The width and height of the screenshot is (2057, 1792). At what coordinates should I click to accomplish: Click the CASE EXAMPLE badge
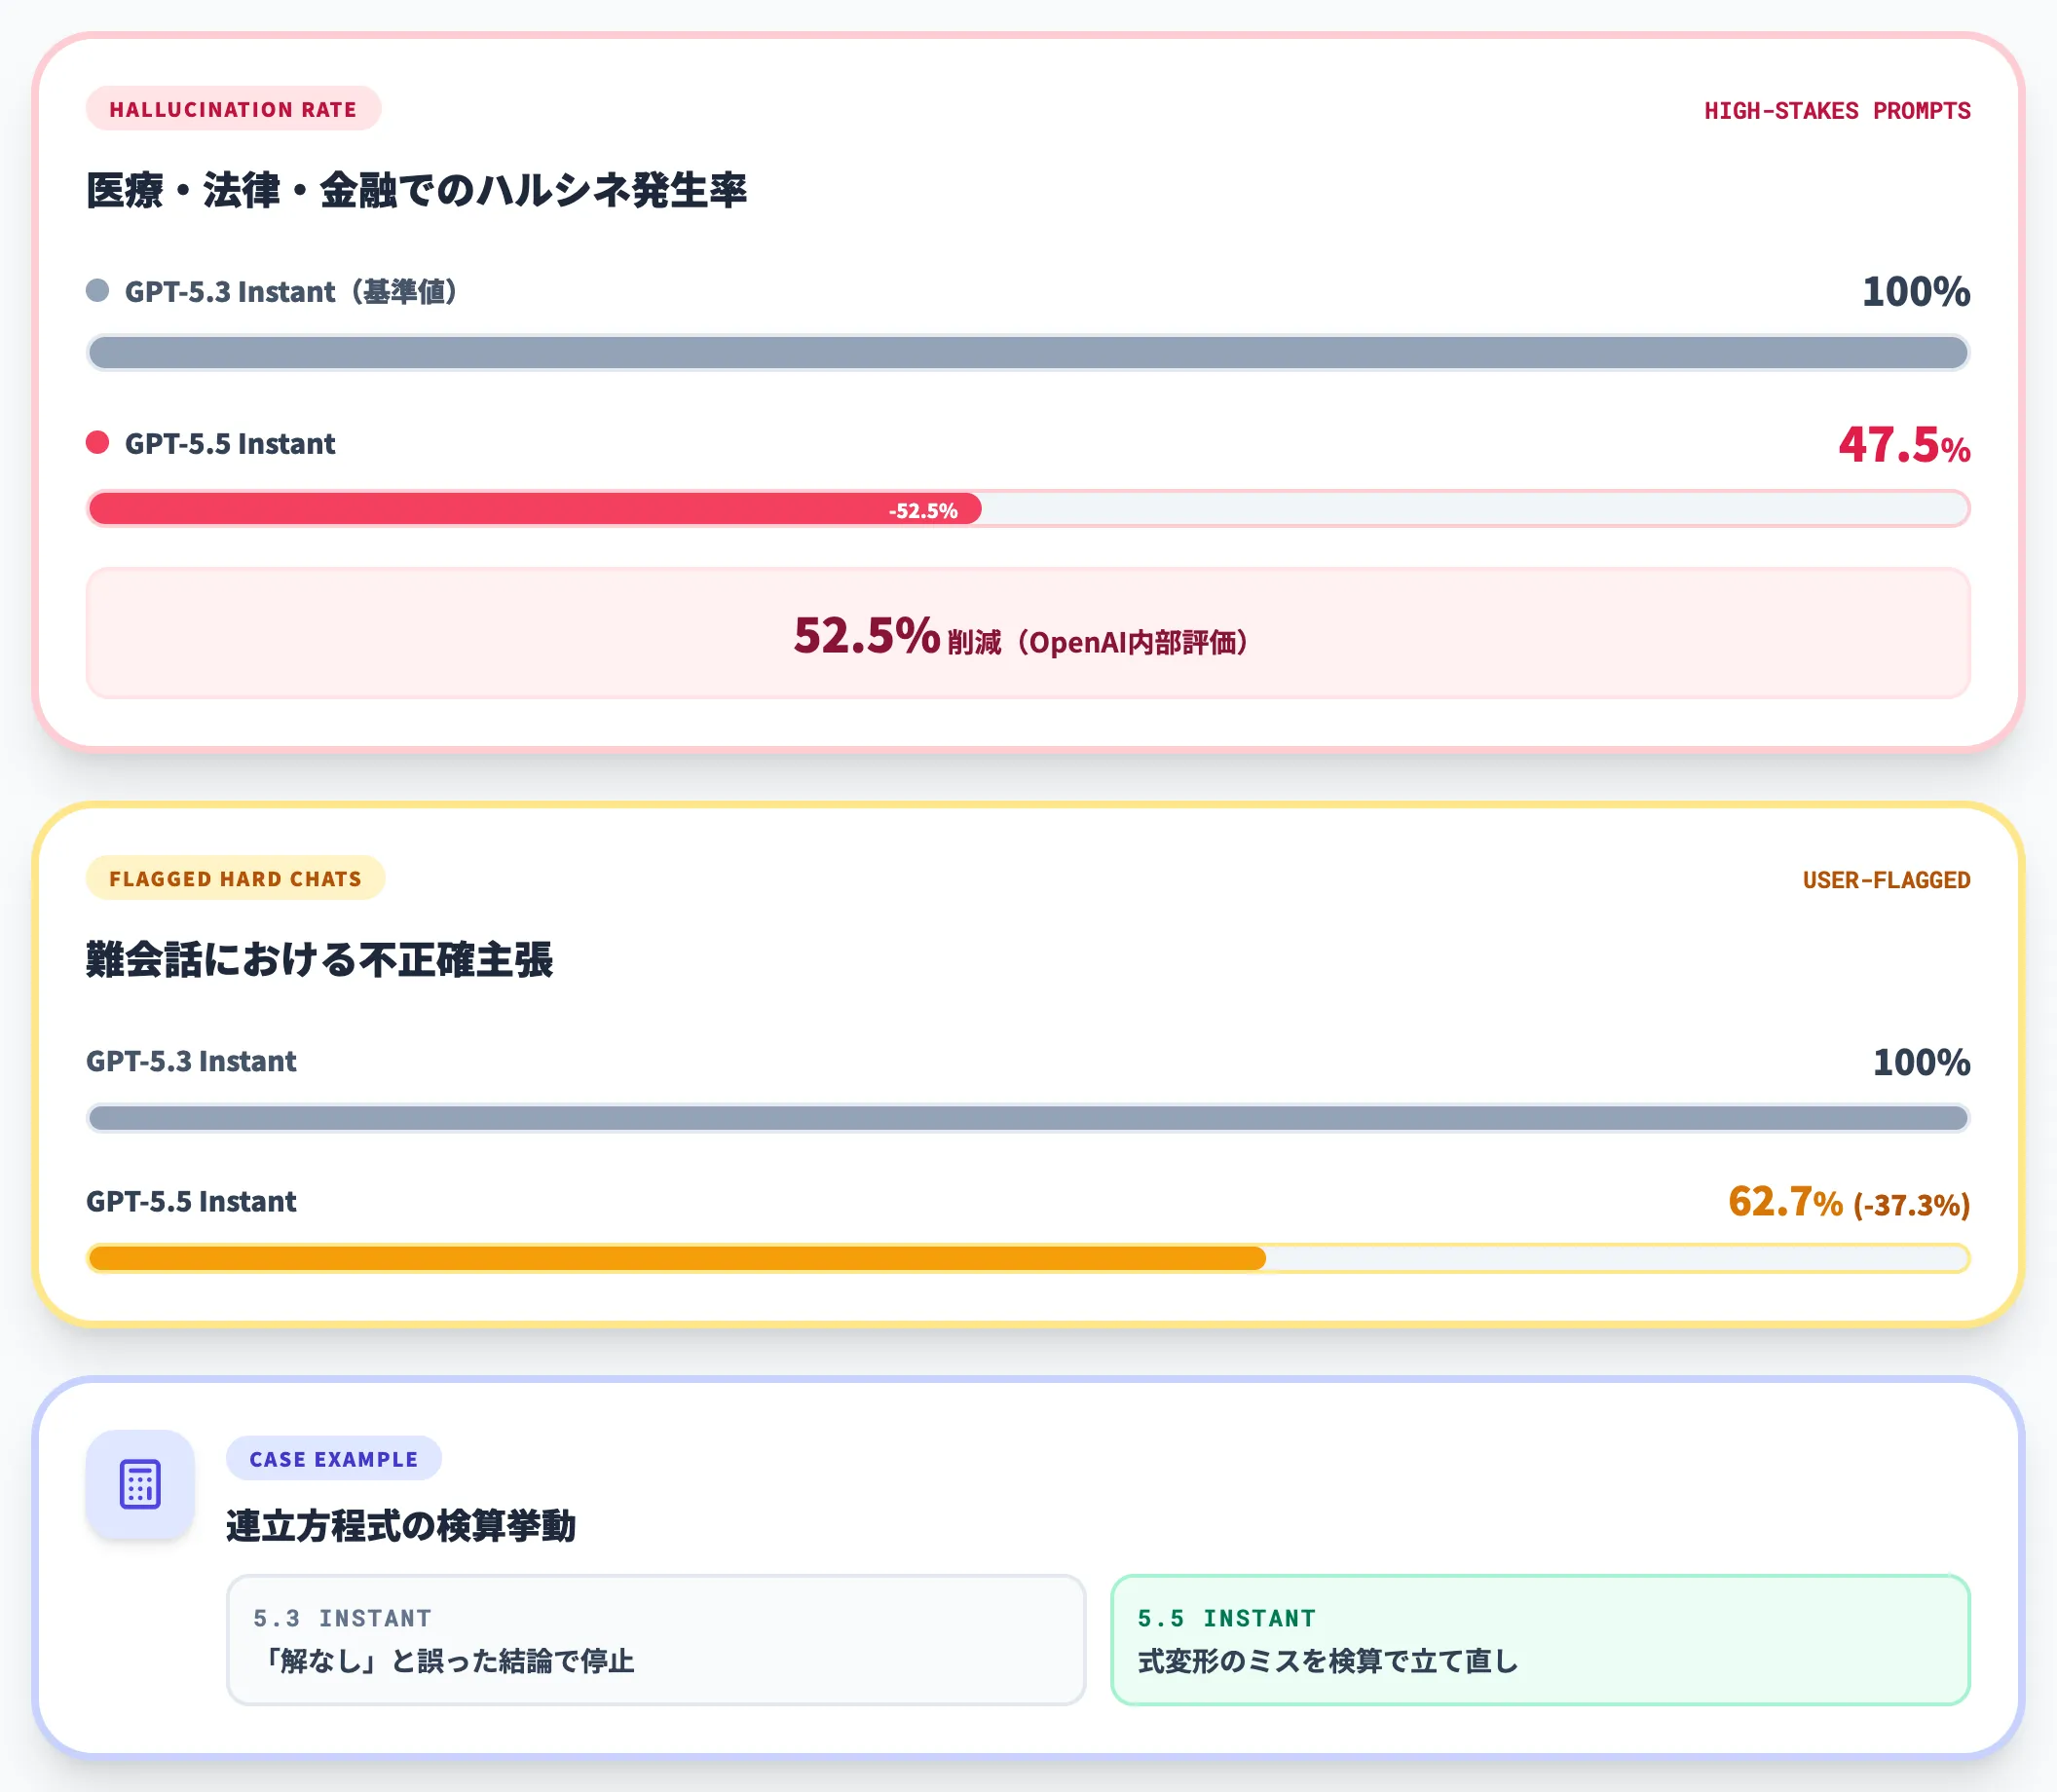click(333, 1459)
